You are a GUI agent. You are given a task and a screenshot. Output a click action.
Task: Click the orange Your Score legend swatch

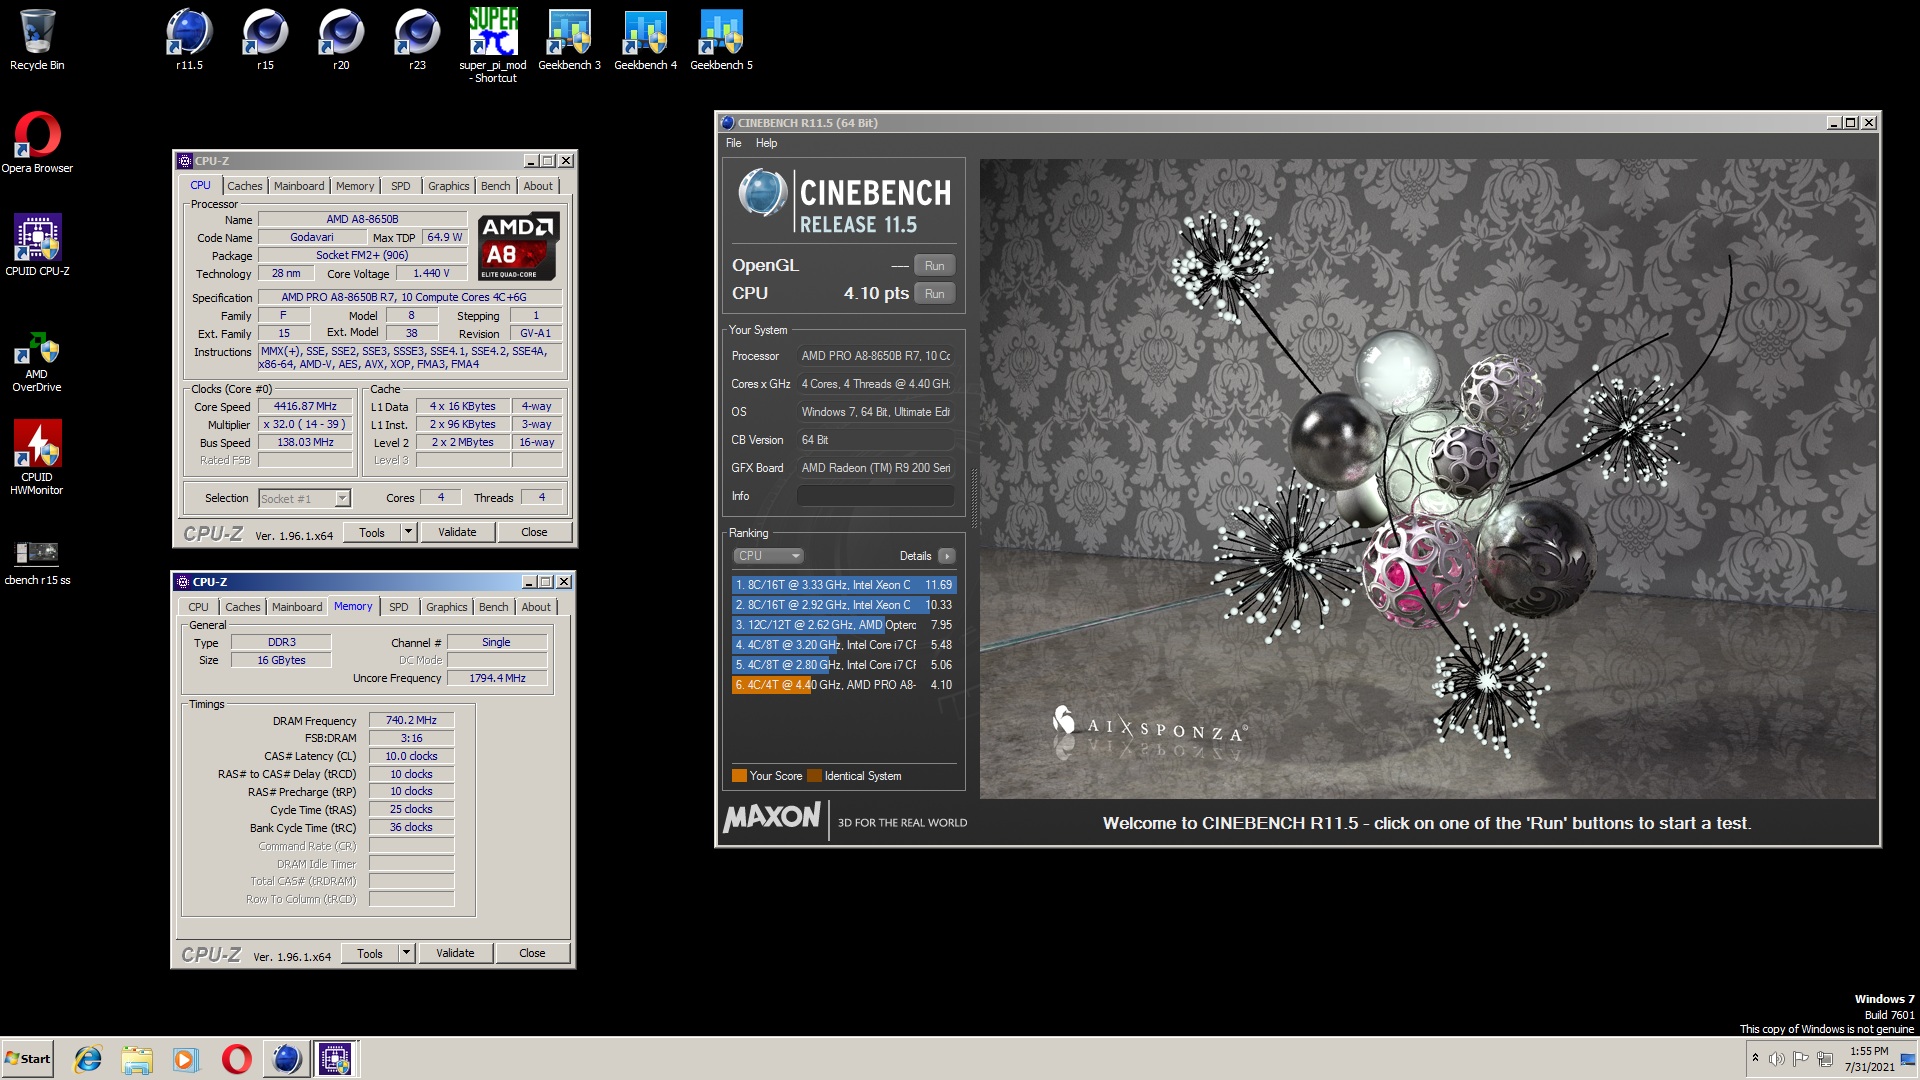[739, 776]
